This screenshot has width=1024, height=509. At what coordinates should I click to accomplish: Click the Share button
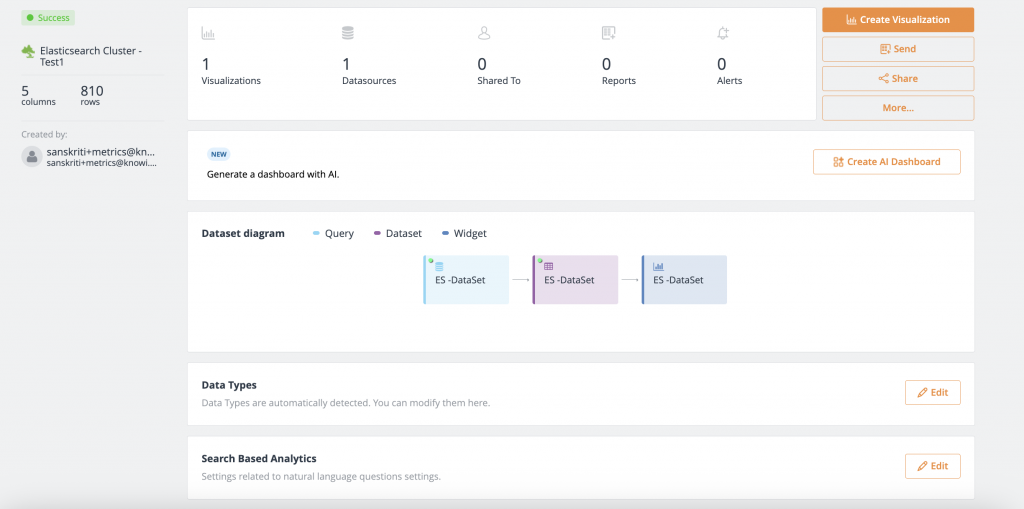click(x=898, y=78)
